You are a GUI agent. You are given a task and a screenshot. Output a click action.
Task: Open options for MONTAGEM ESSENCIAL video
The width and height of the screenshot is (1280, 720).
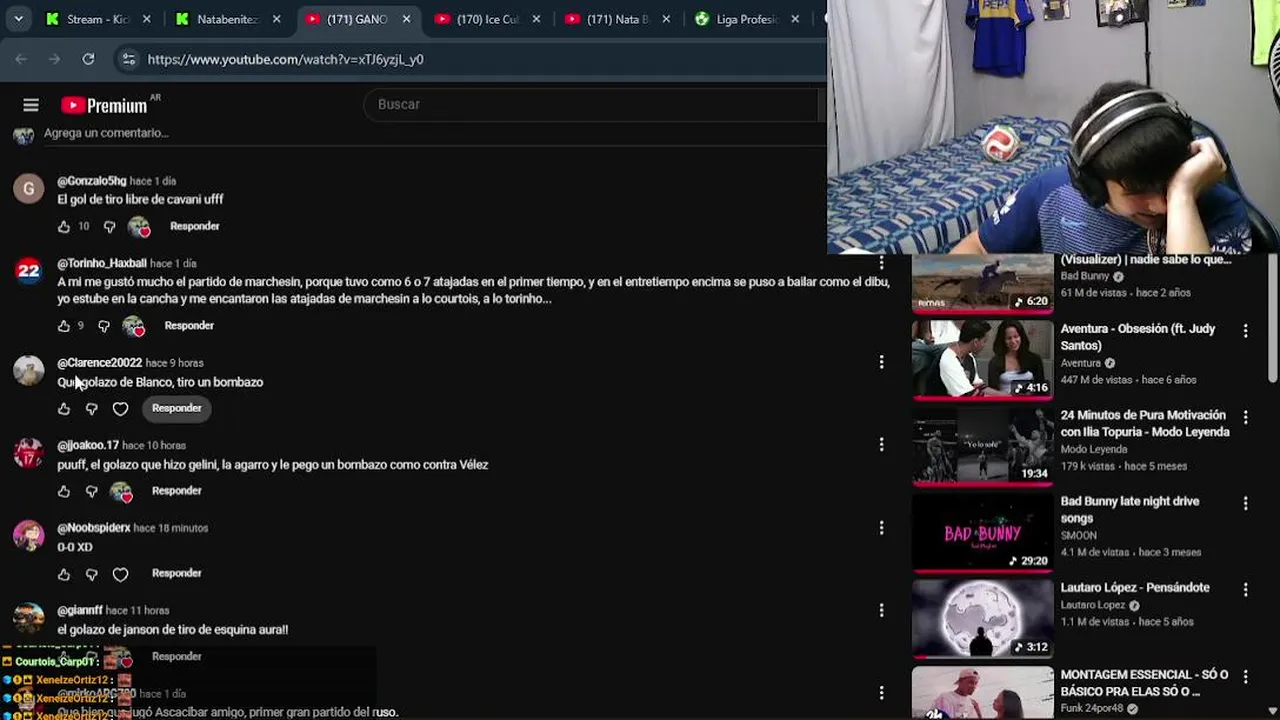(1245, 675)
